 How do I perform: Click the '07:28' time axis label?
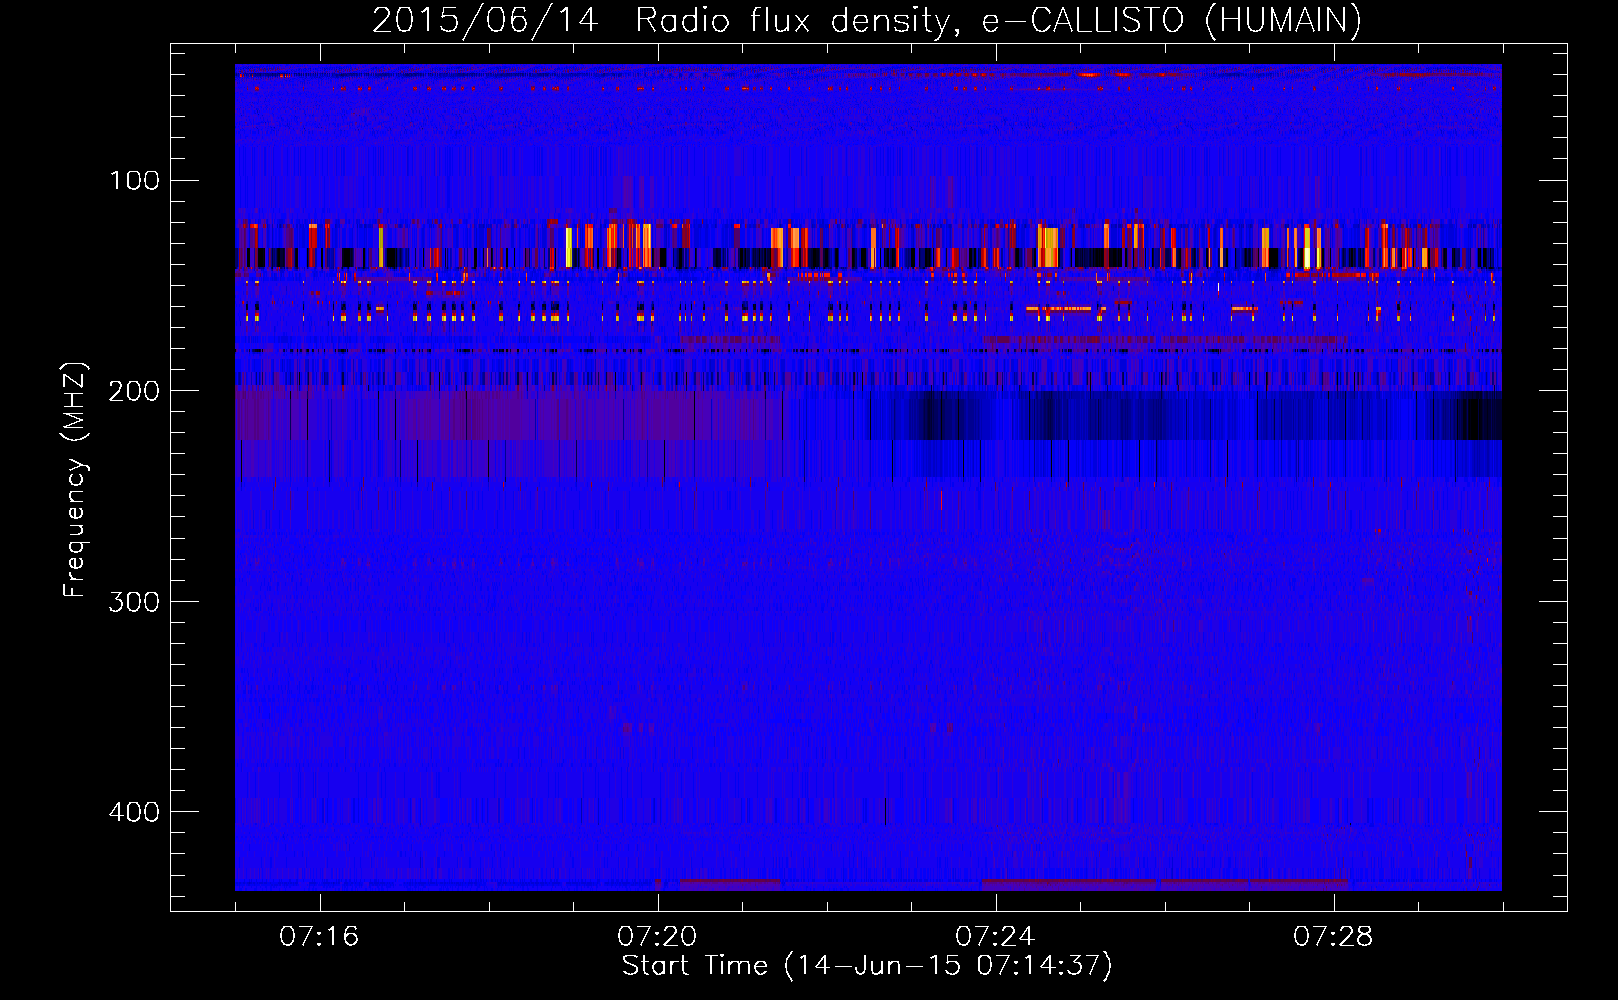coord(1333,937)
